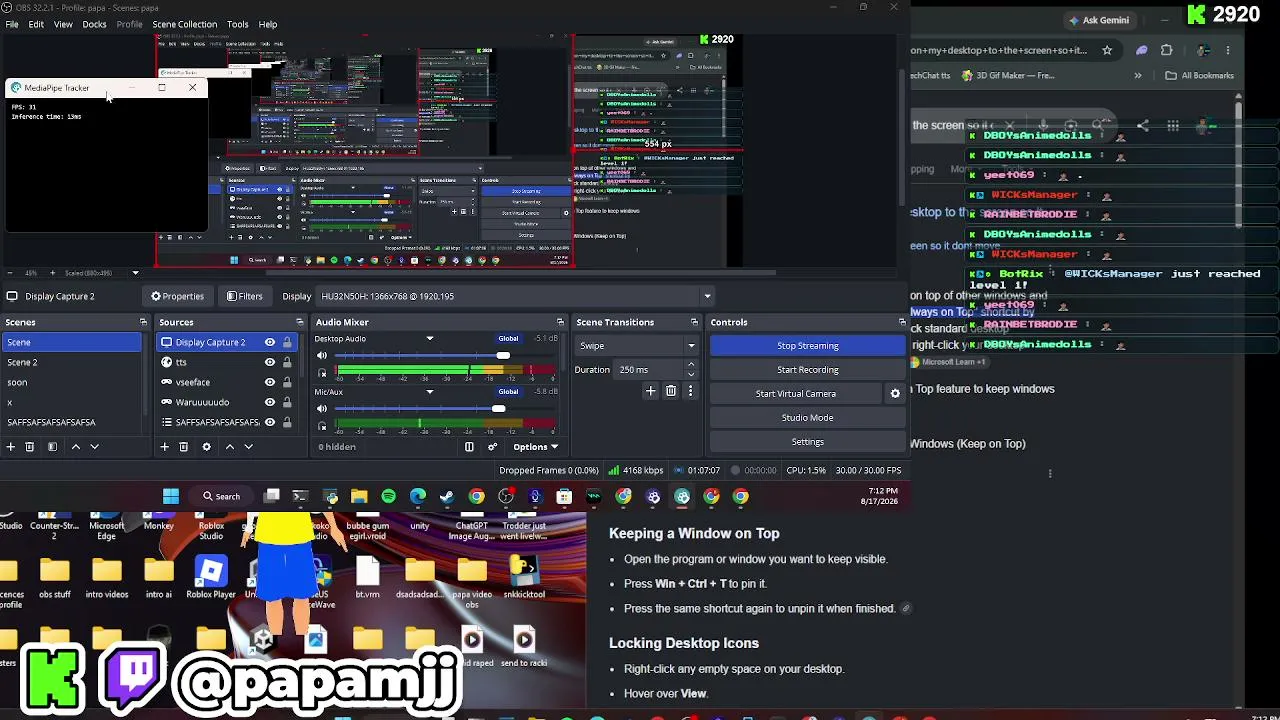
Task: Click Start Virtual Camera button
Action: point(796,394)
